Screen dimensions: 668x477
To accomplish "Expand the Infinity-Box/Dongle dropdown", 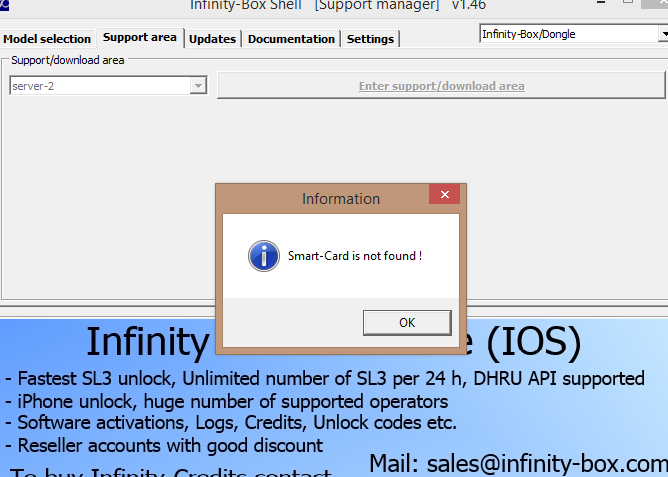I will (x=663, y=34).
